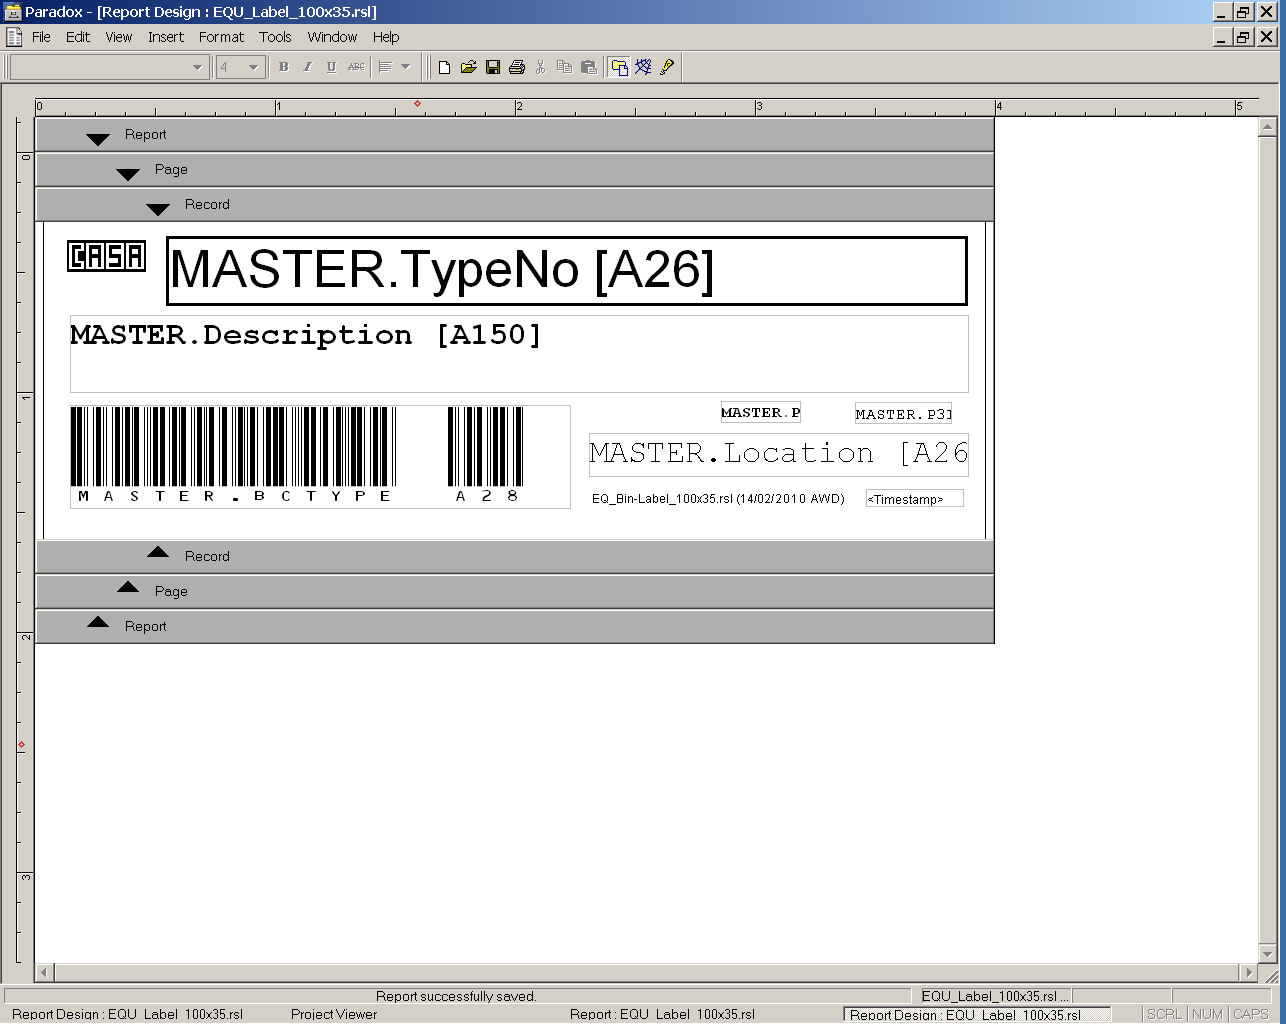The width and height of the screenshot is (1286, 1024).
Task: Select the <Timestamp> field
Action: [915, 498]
